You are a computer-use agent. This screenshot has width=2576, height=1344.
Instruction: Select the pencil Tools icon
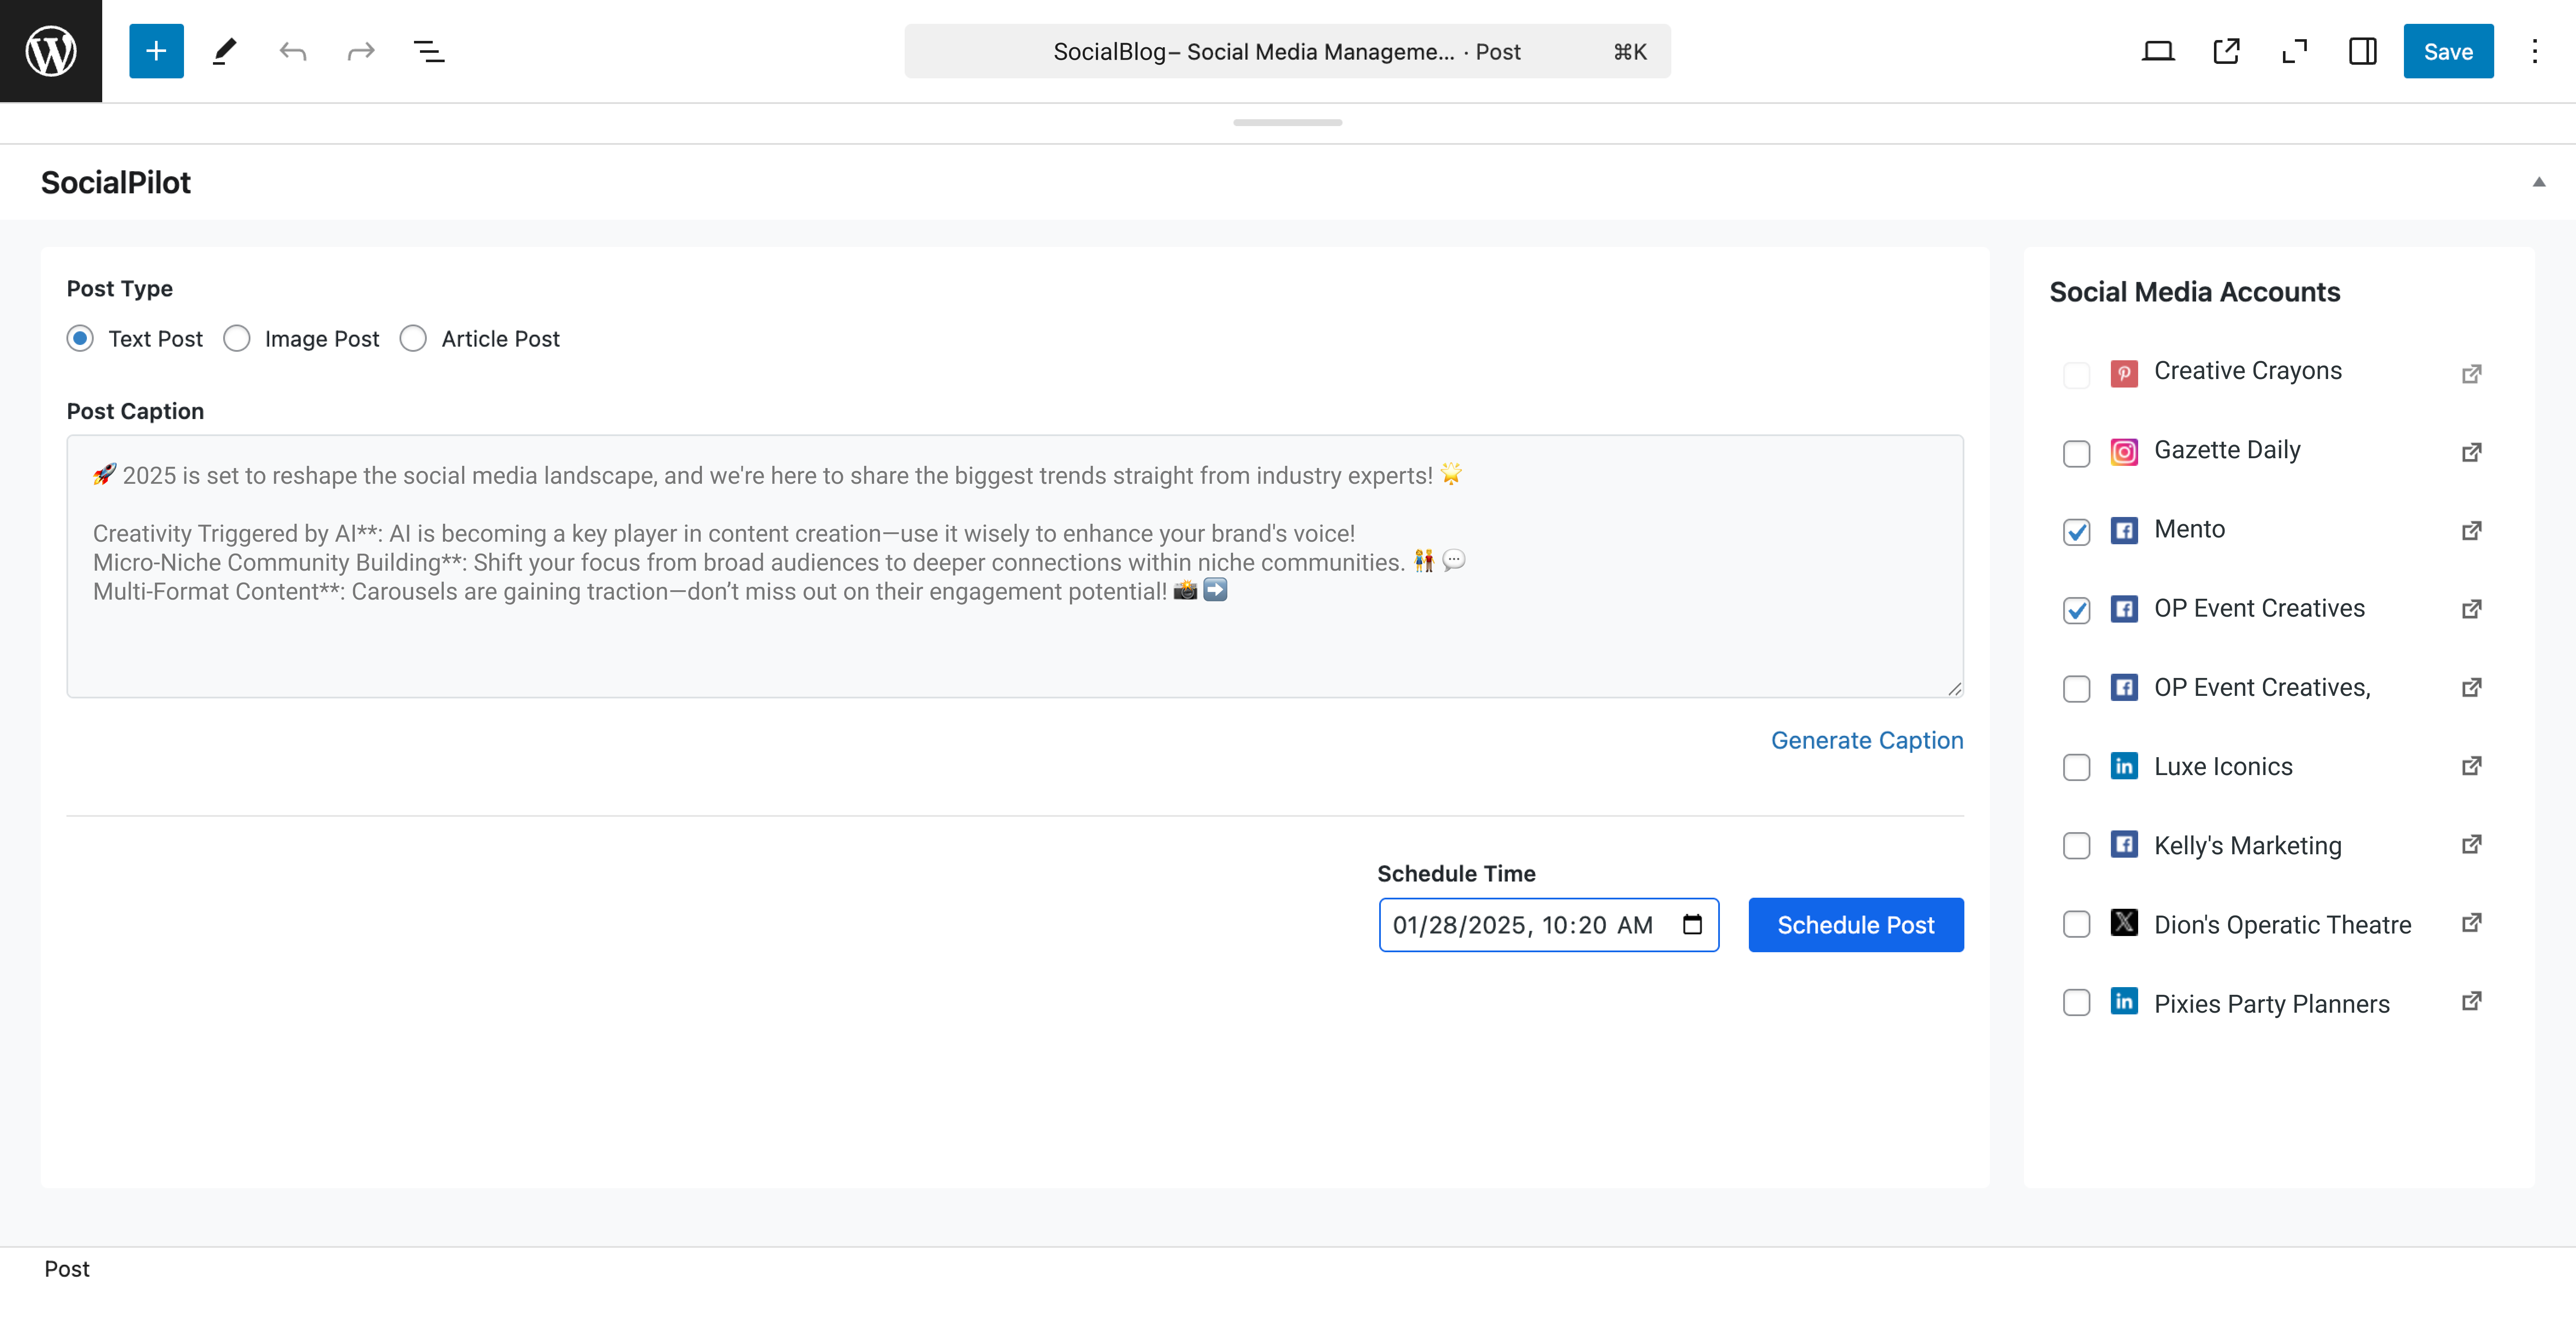224,51
